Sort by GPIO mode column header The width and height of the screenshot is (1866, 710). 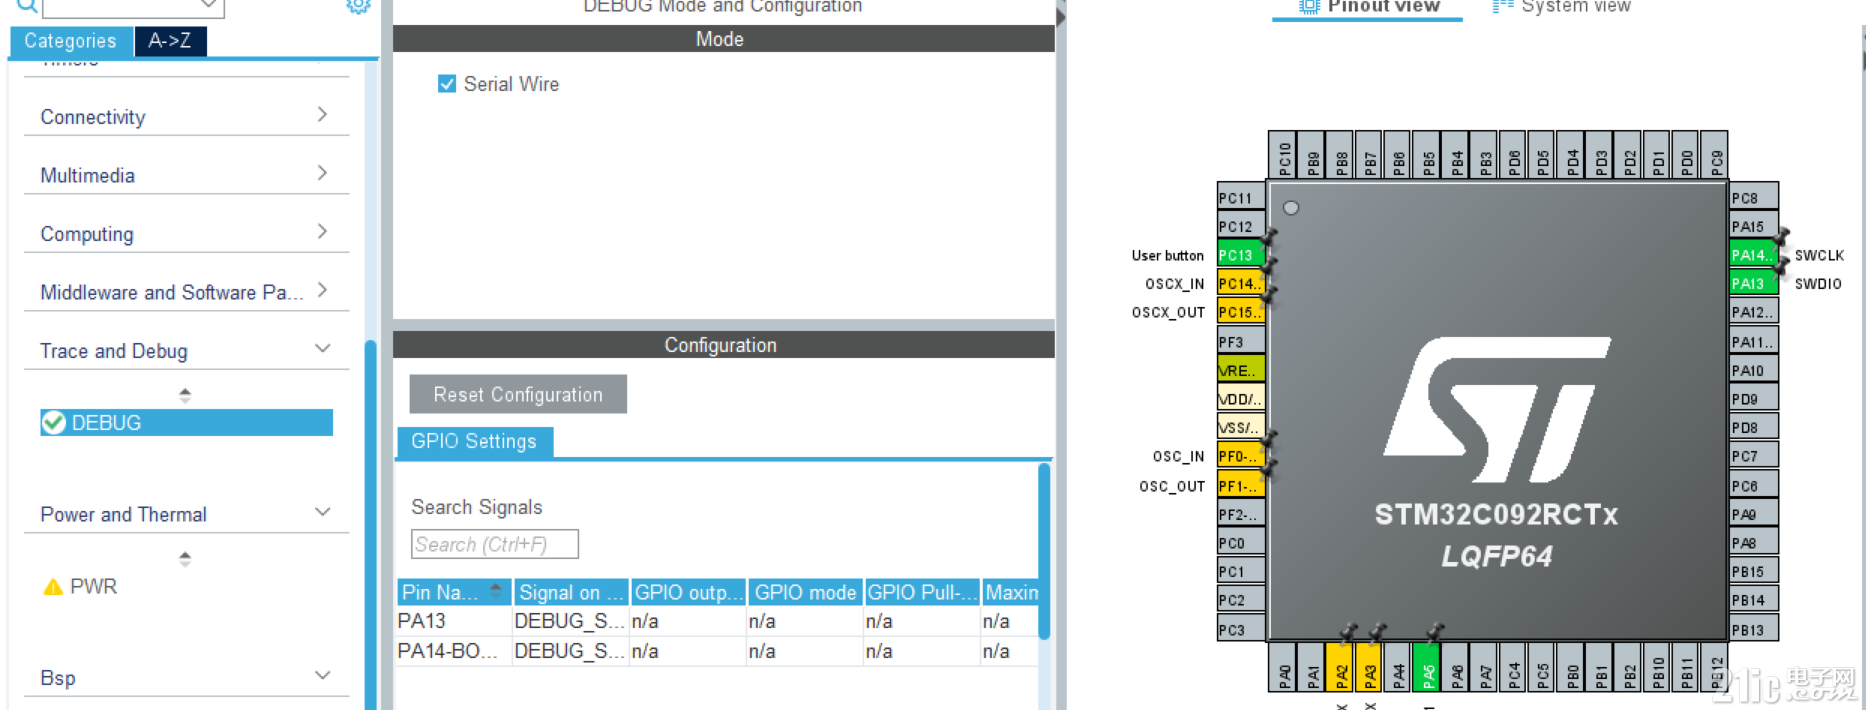(x=805, y=592)
